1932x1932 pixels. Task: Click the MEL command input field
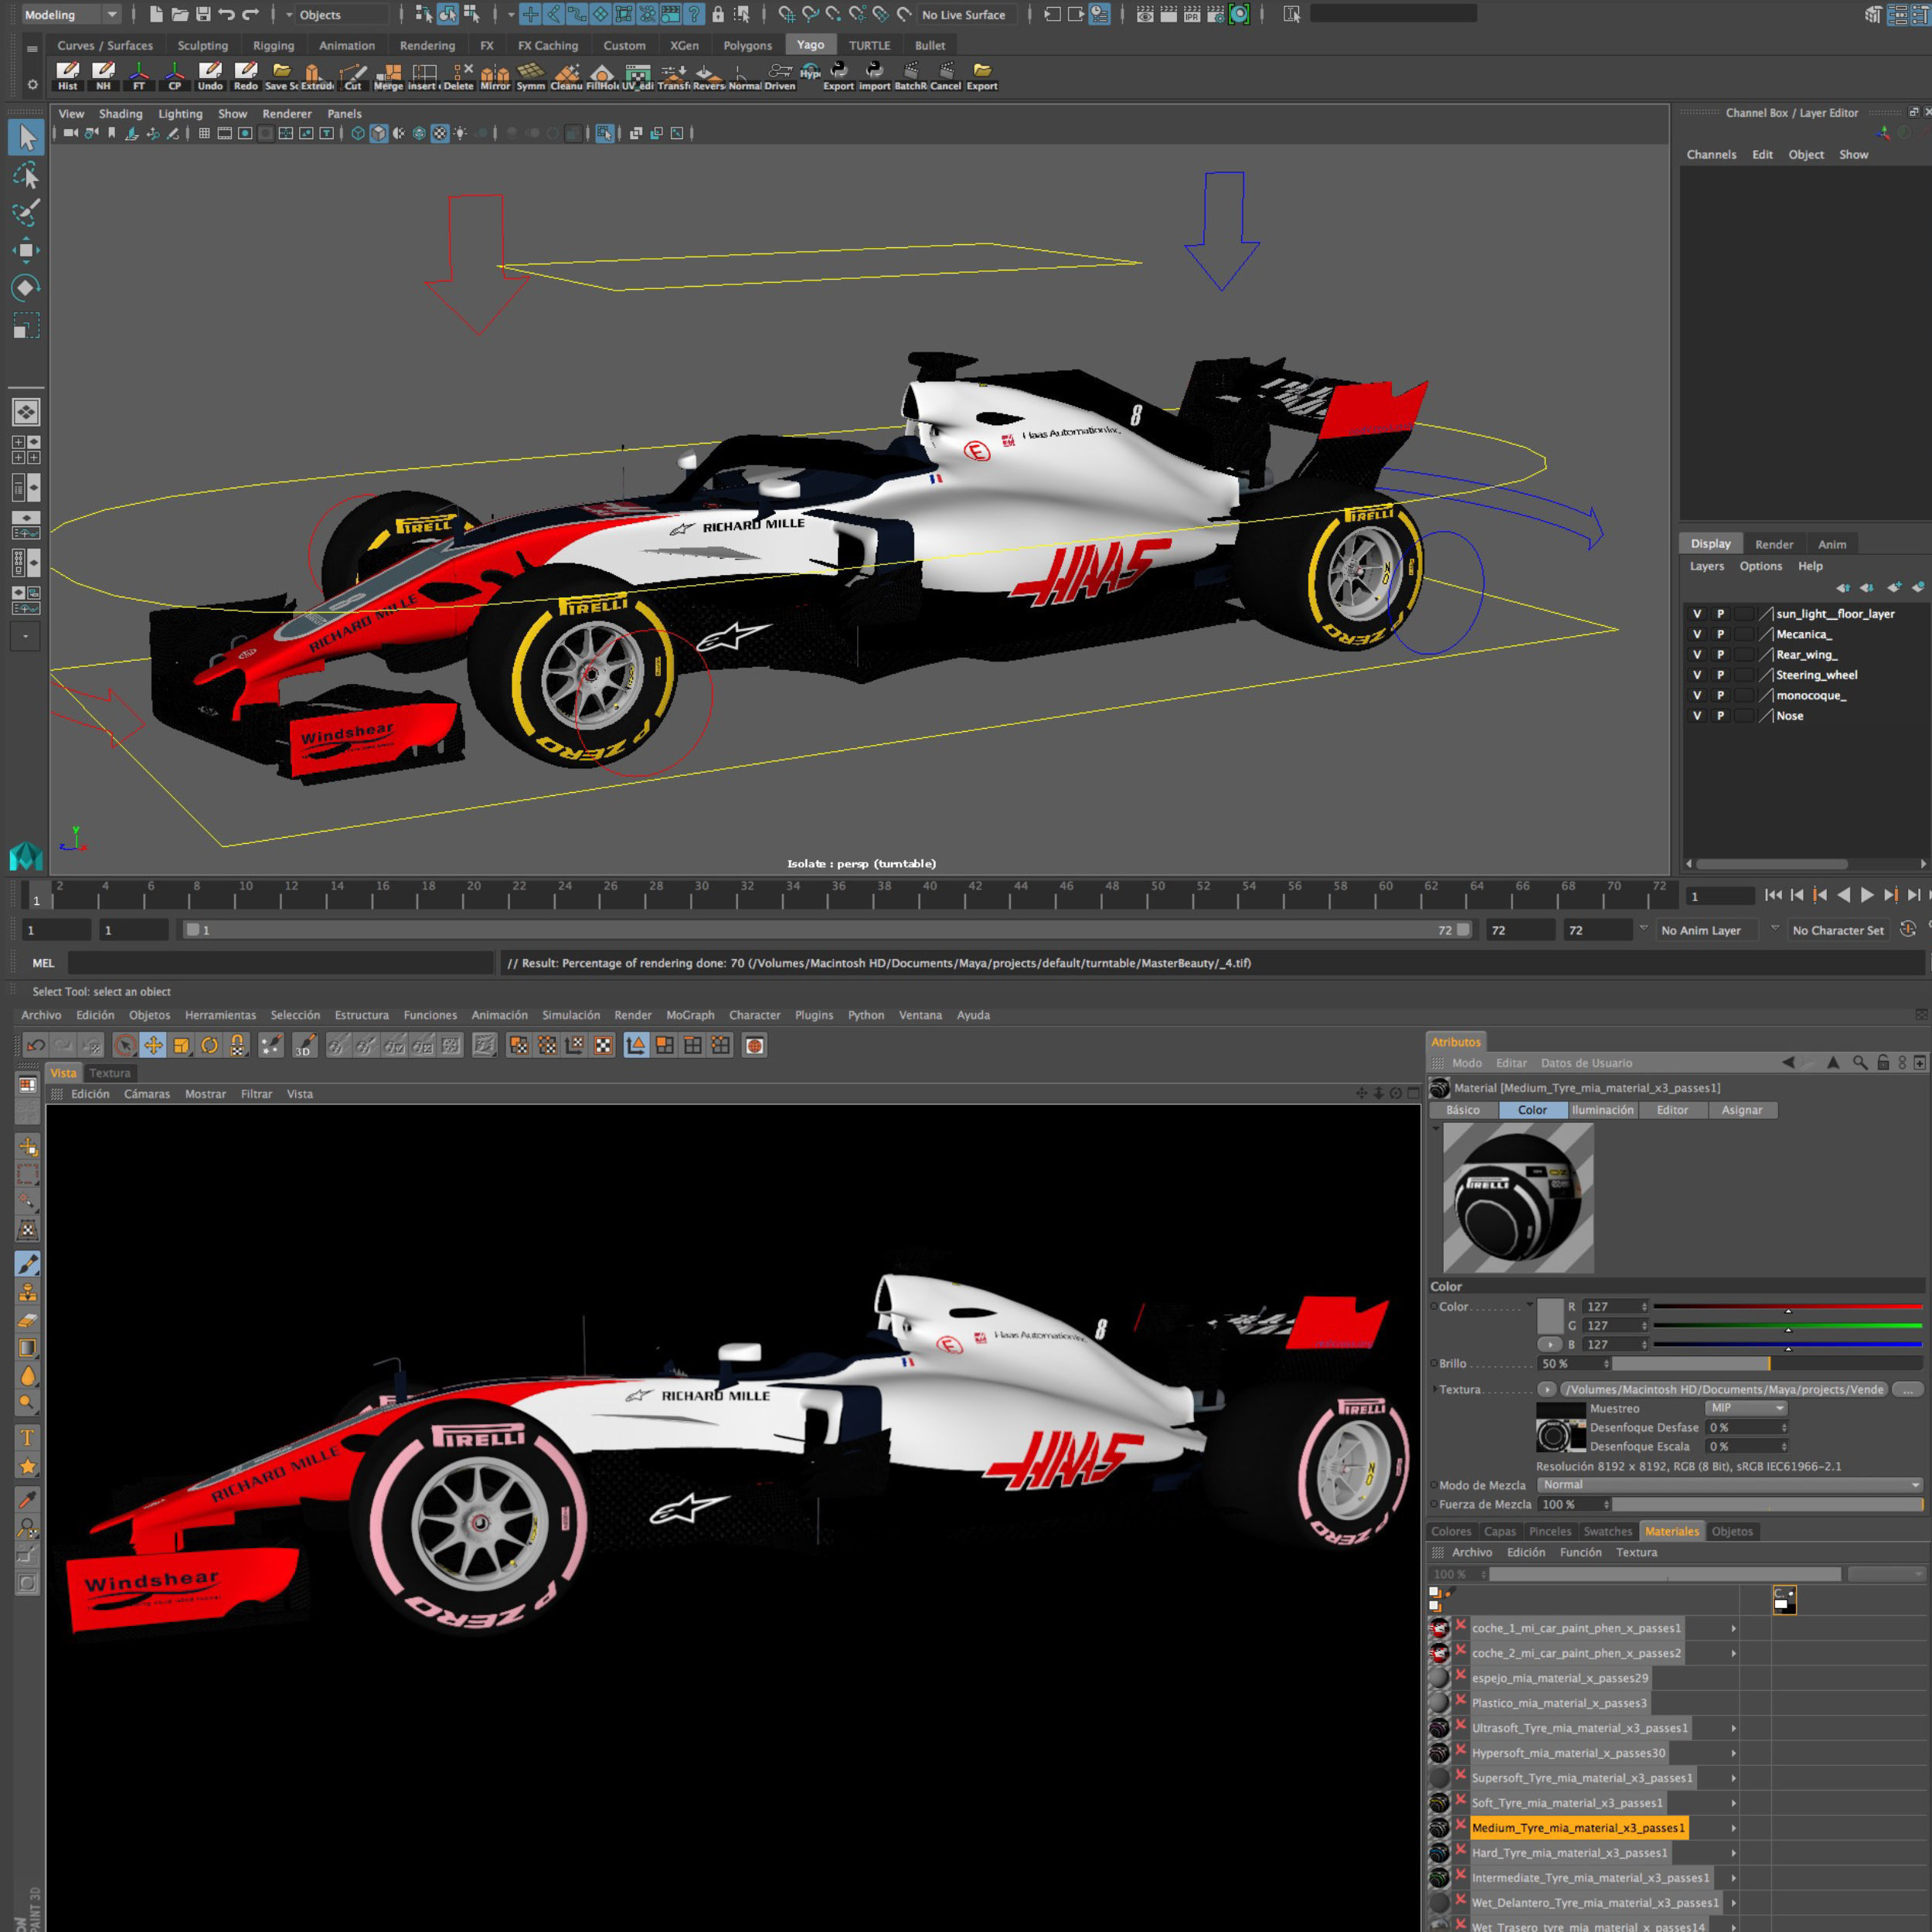pyautogui.click(x=281, y=963)
